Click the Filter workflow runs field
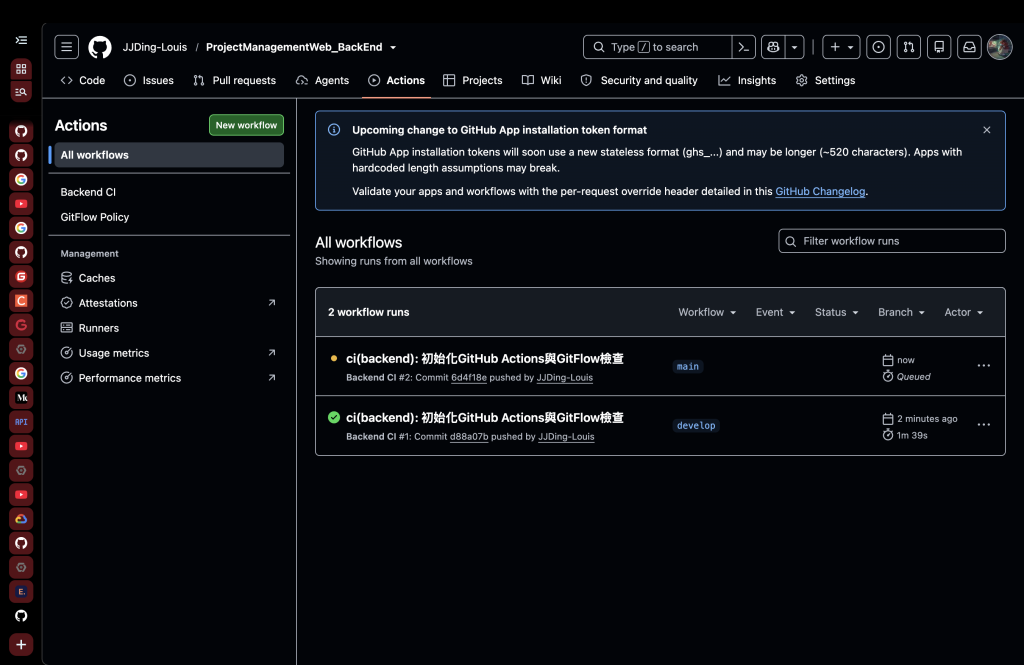Image resolution: width=1024 pixels, height=665 pixels. [x=891, y=241]
